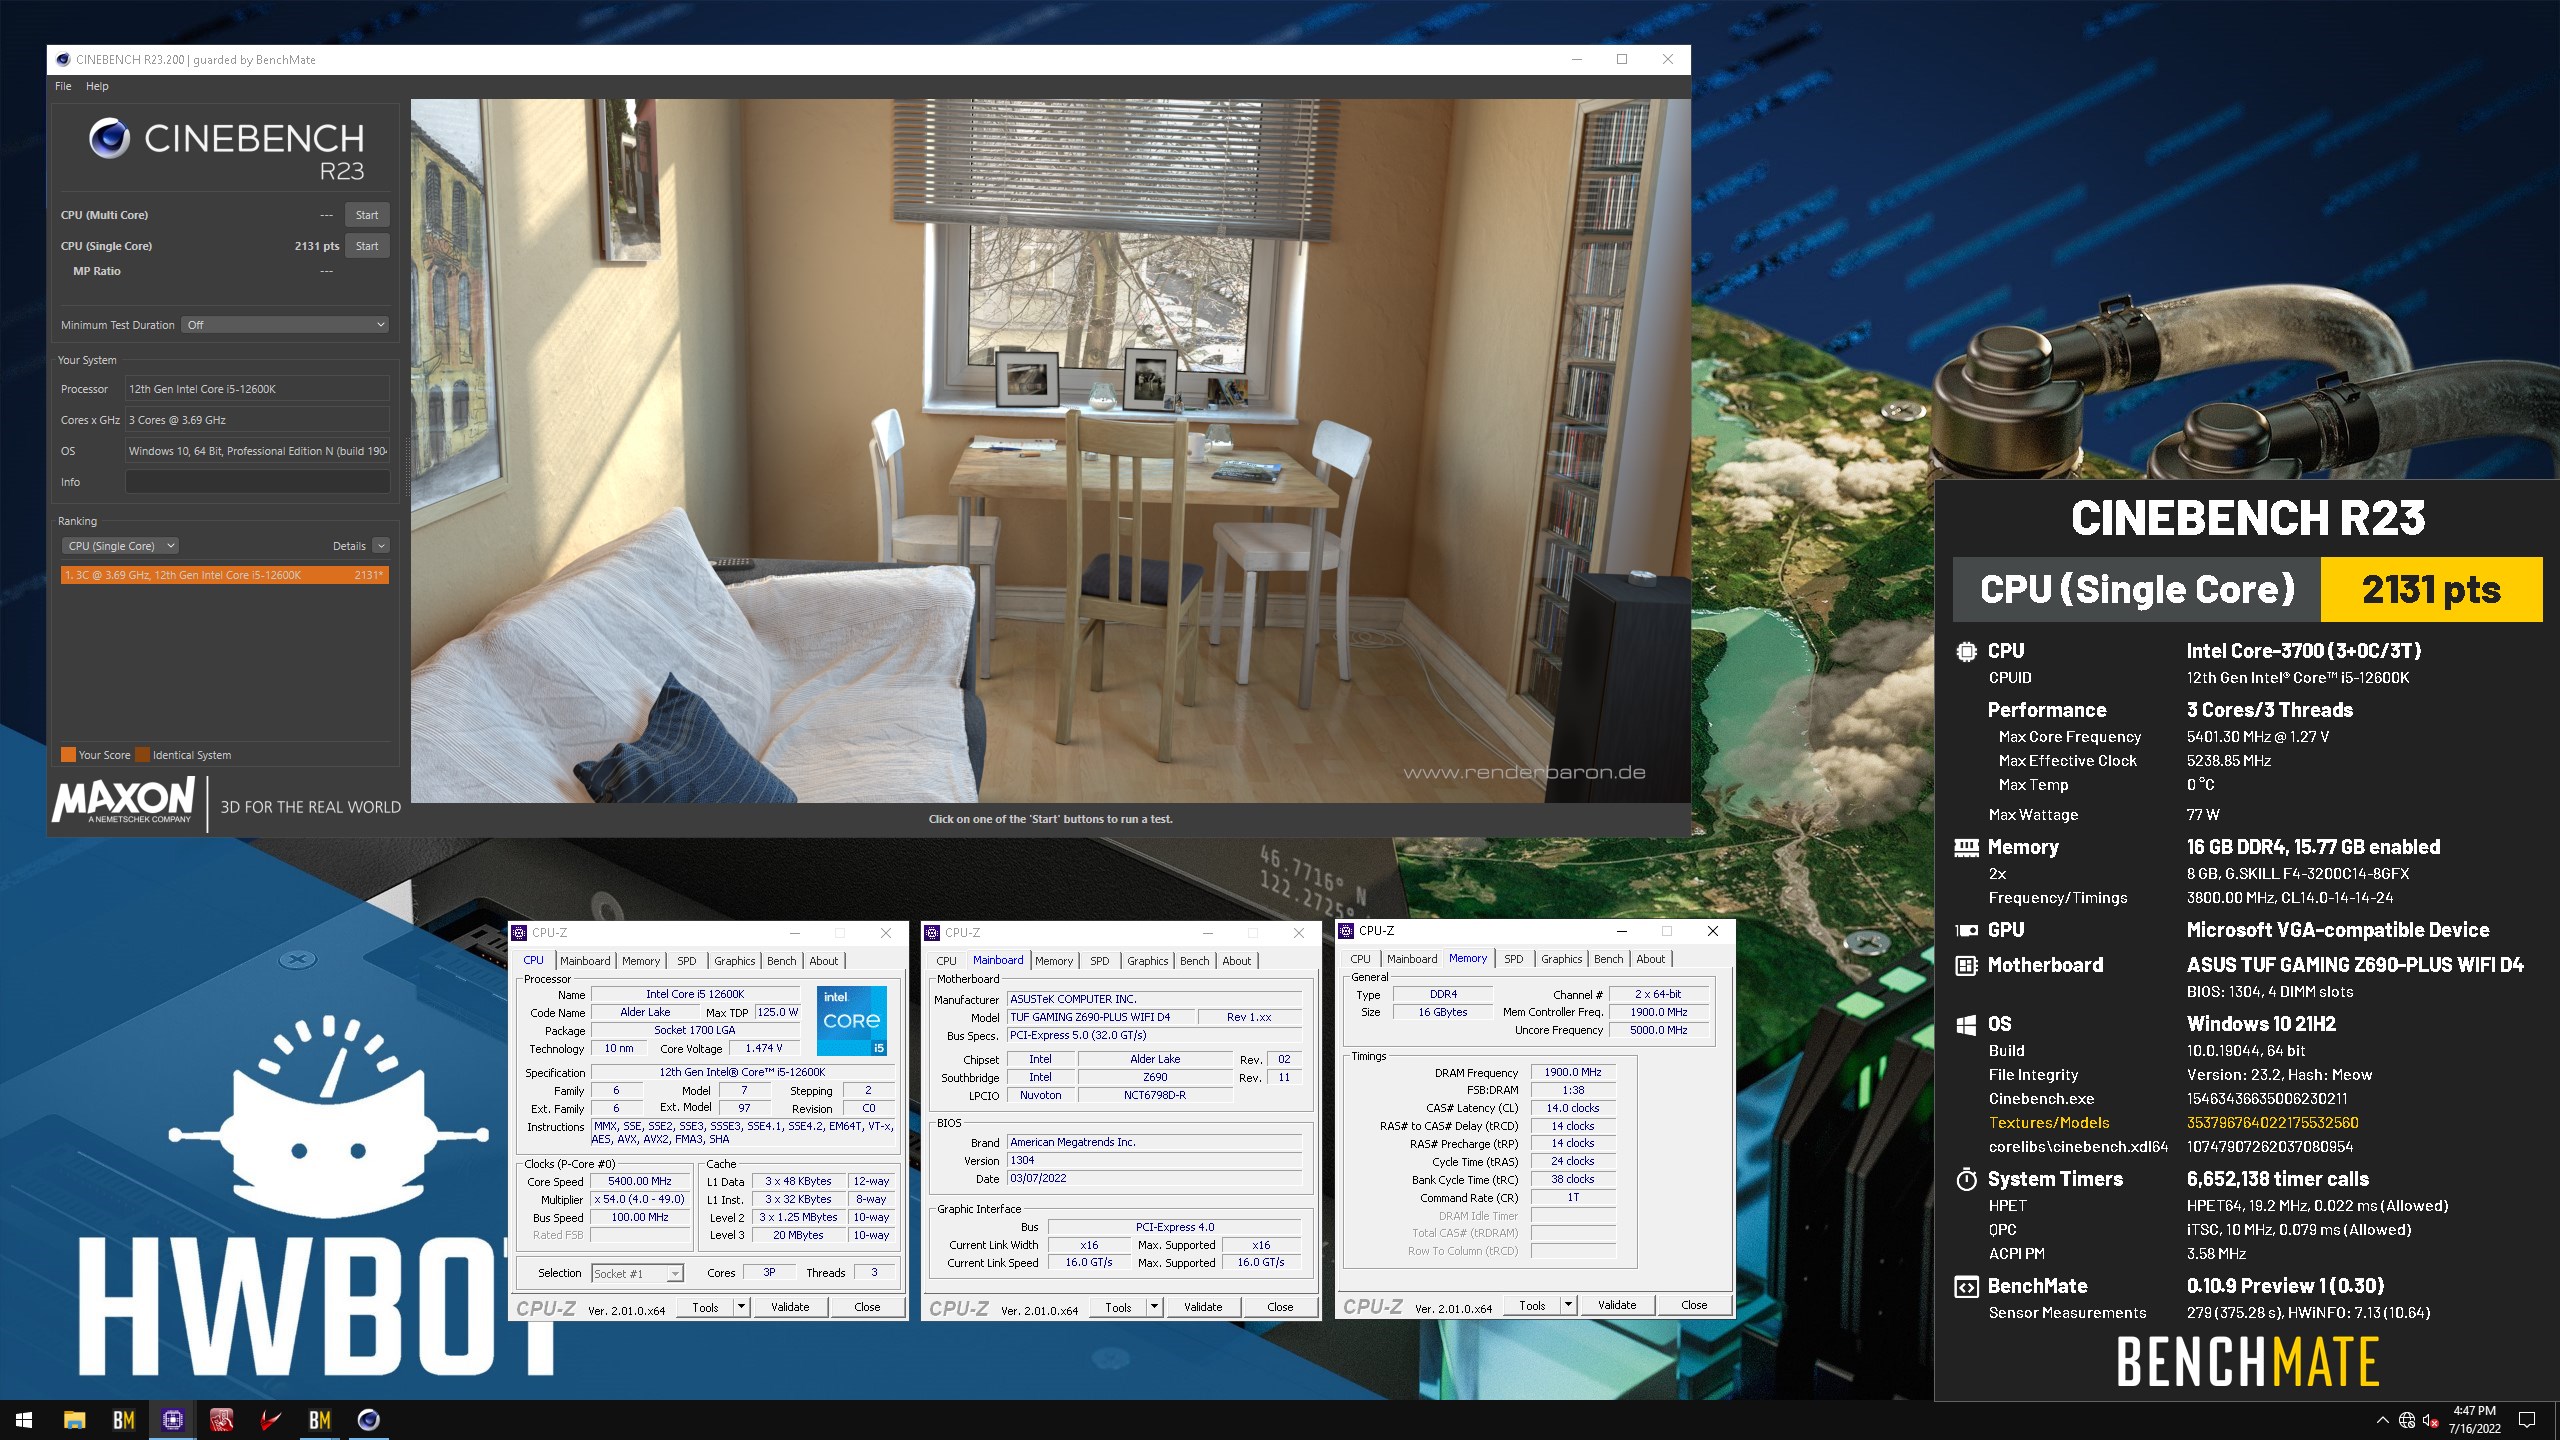Click the yellow 2131 pts score box
This screenshot has width=2560, height=1440.
pyautogui.click(x=2431, y=590)
